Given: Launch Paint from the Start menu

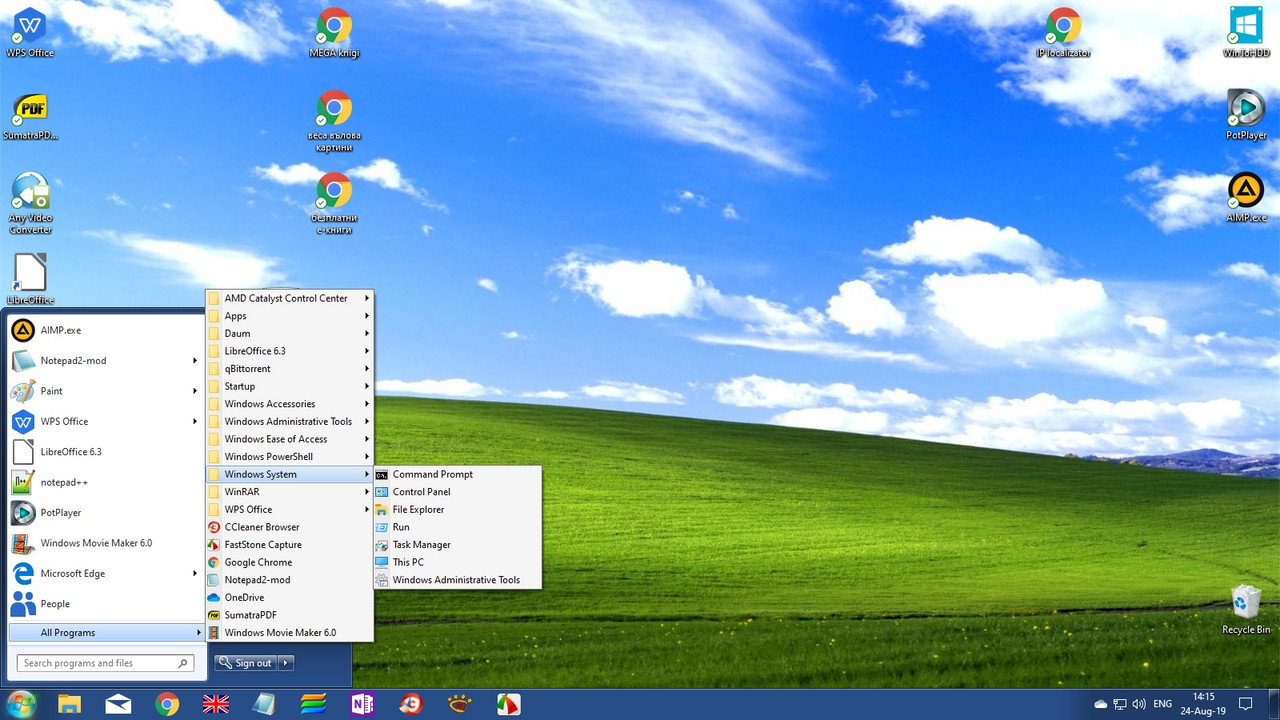Looking at the screenshot, I should 105,391.
